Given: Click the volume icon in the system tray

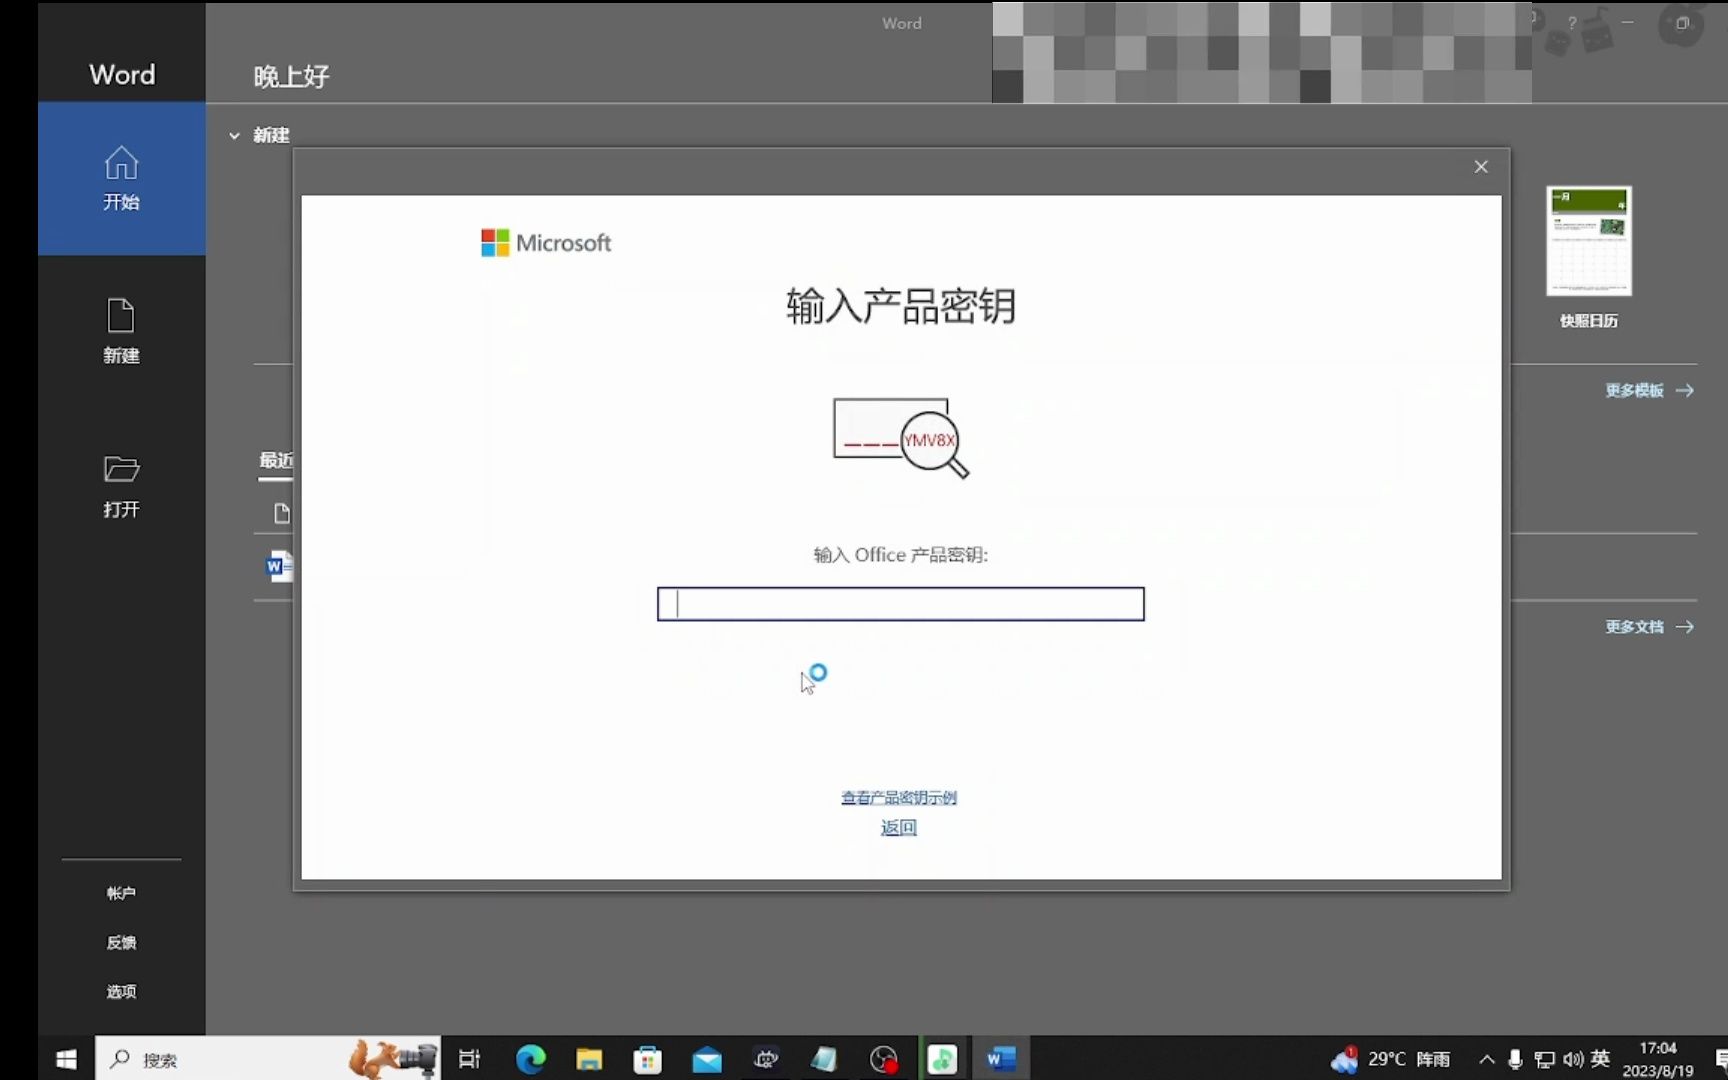Looking at the screenshot, I should [x=1573, y=1059].
